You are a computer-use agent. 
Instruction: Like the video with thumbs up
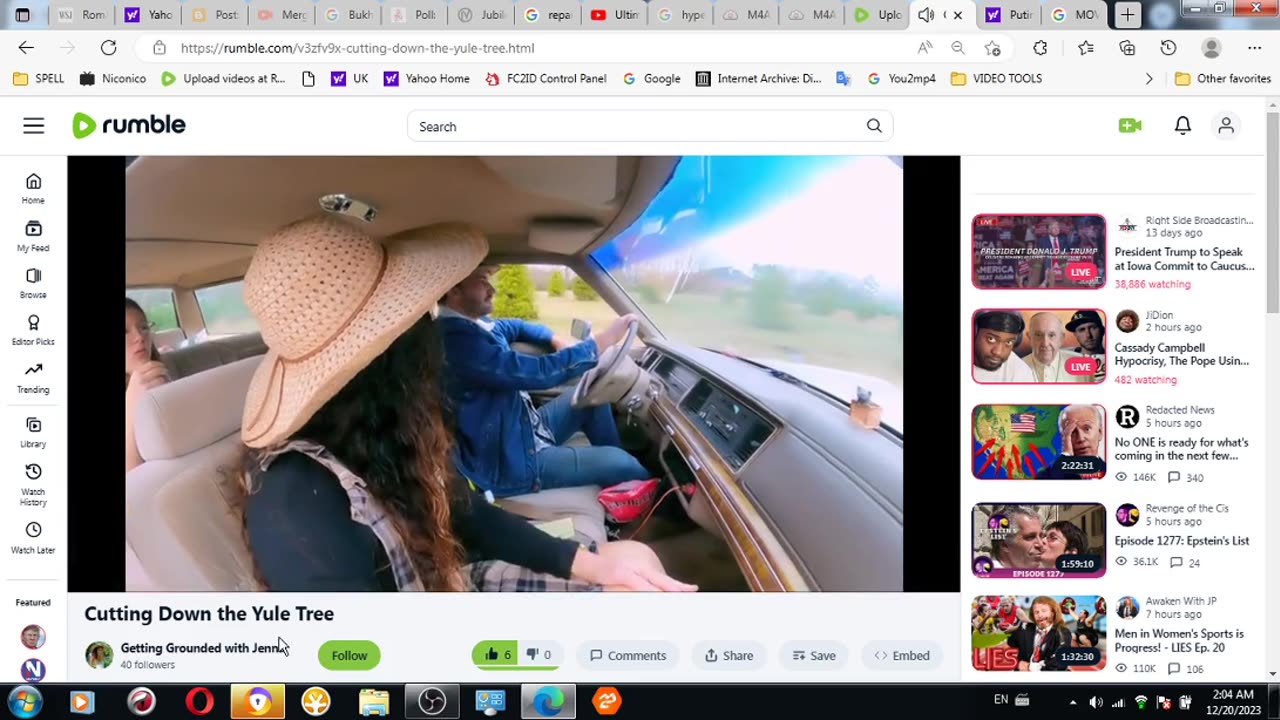click(497, 655)
